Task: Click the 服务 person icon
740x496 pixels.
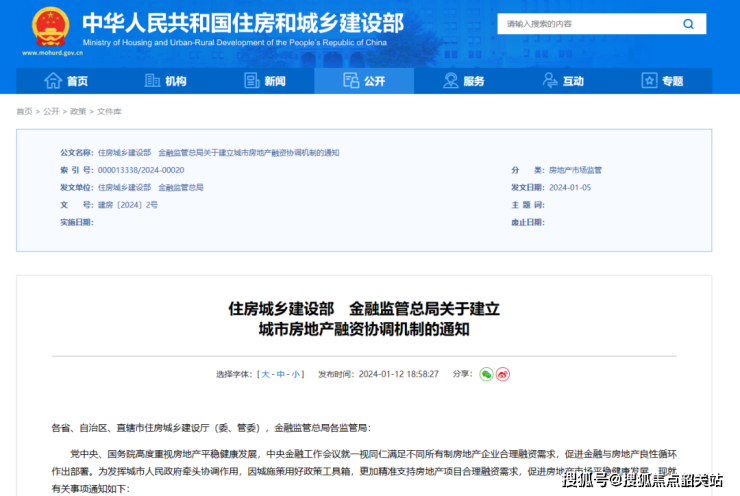Action: [x=449, y=81]
